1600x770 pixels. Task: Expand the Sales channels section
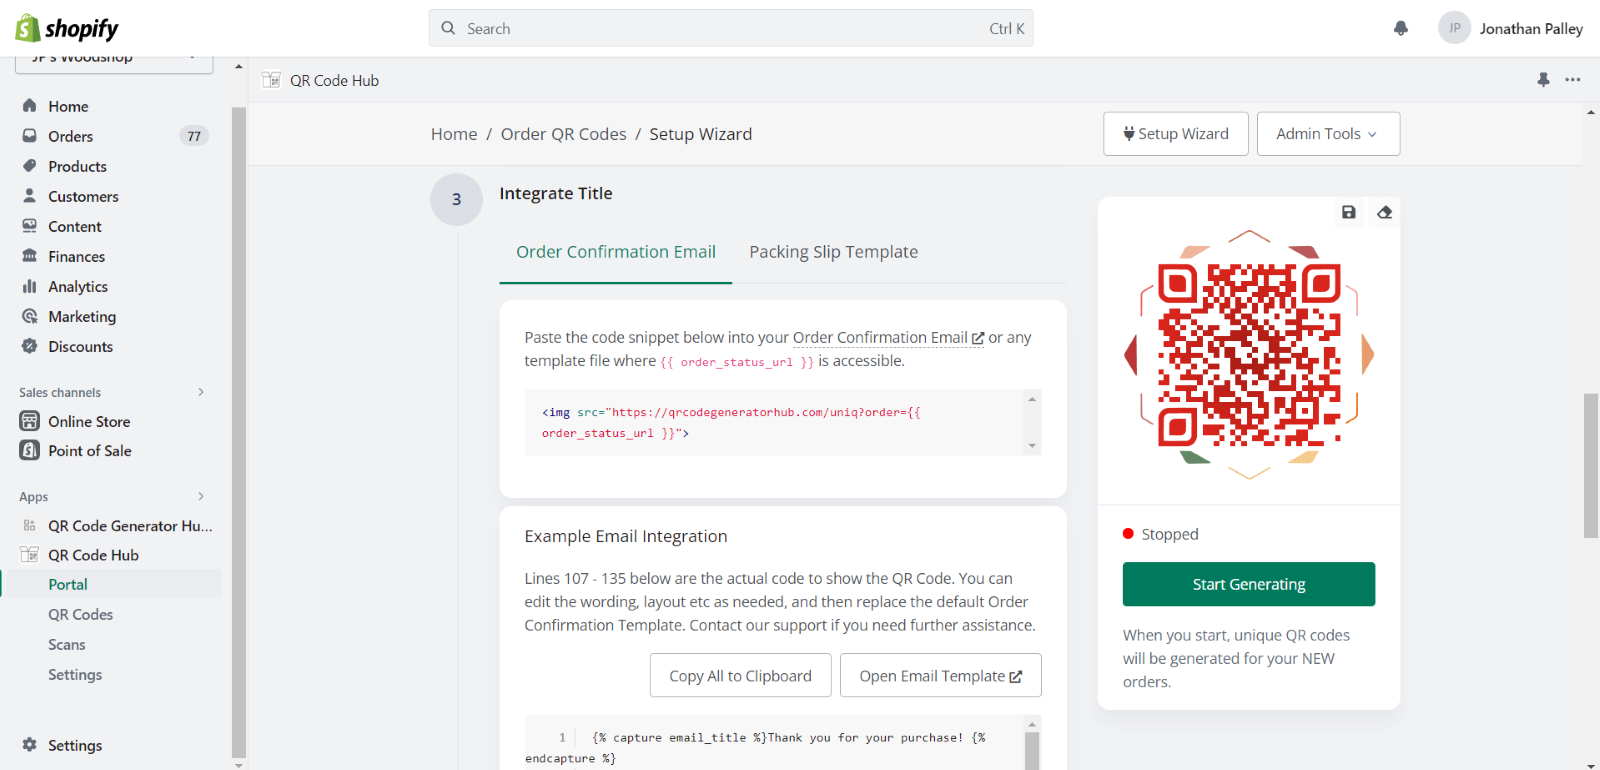coord(201,392)
